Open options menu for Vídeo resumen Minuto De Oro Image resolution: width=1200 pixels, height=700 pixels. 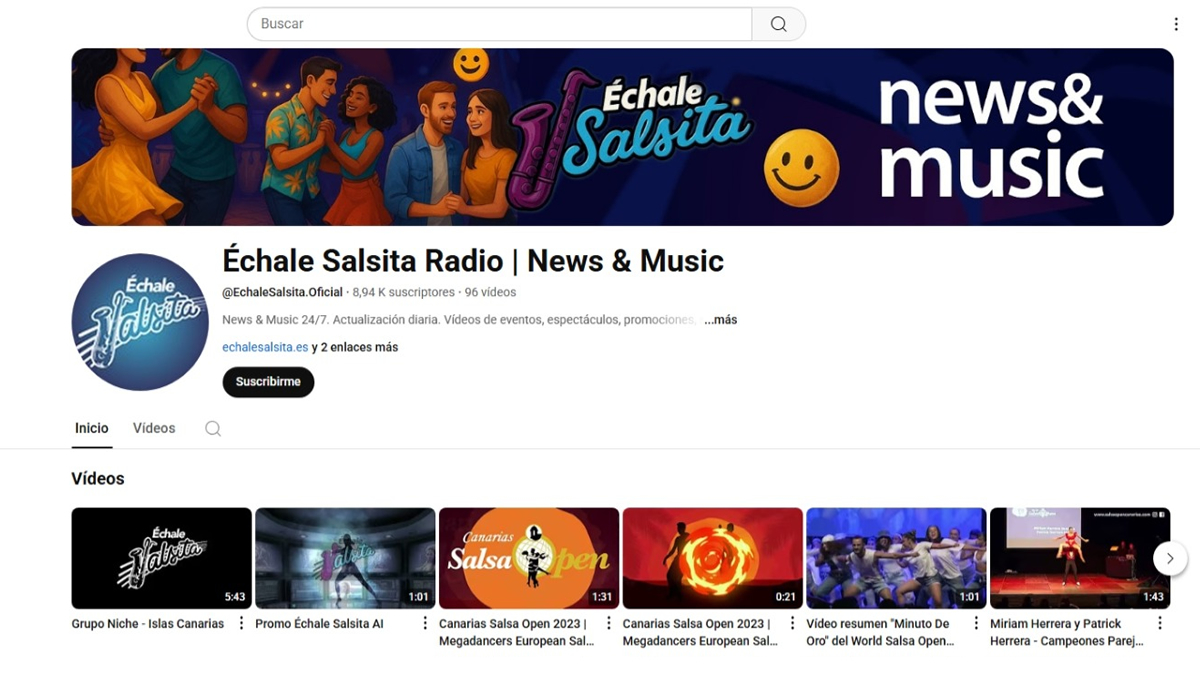point(977,623)
